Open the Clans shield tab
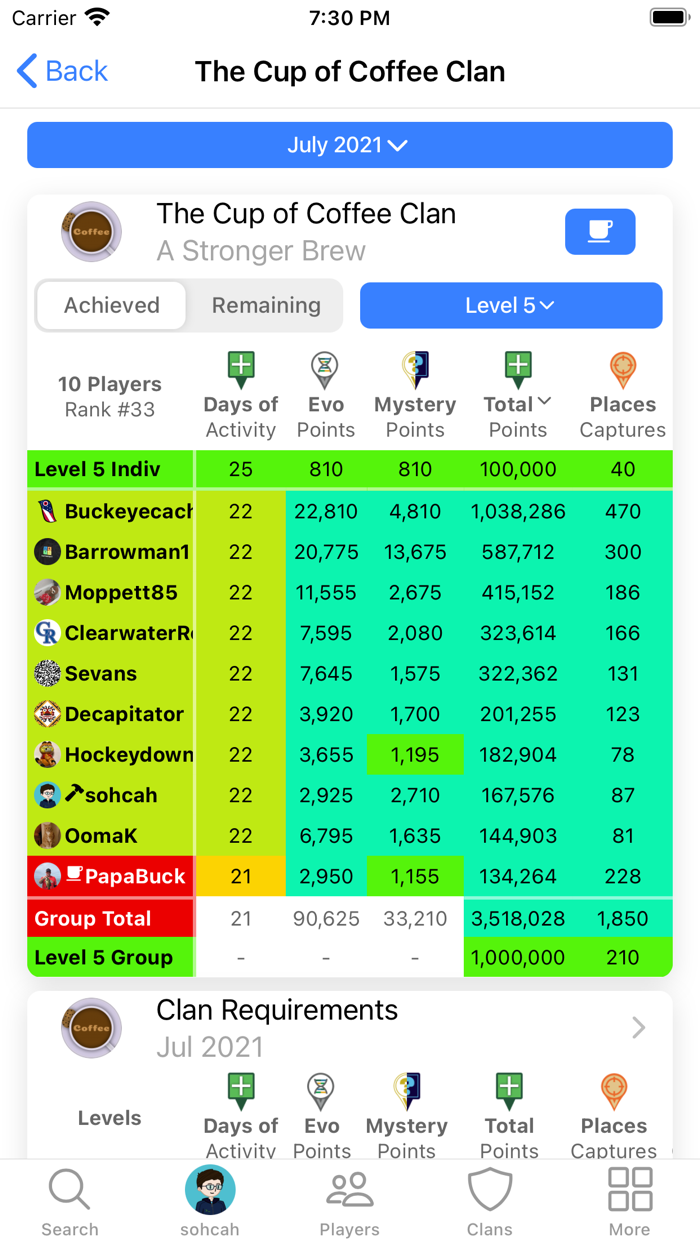The height and width of the screenshot is (1244, 700). point(490,1201)
